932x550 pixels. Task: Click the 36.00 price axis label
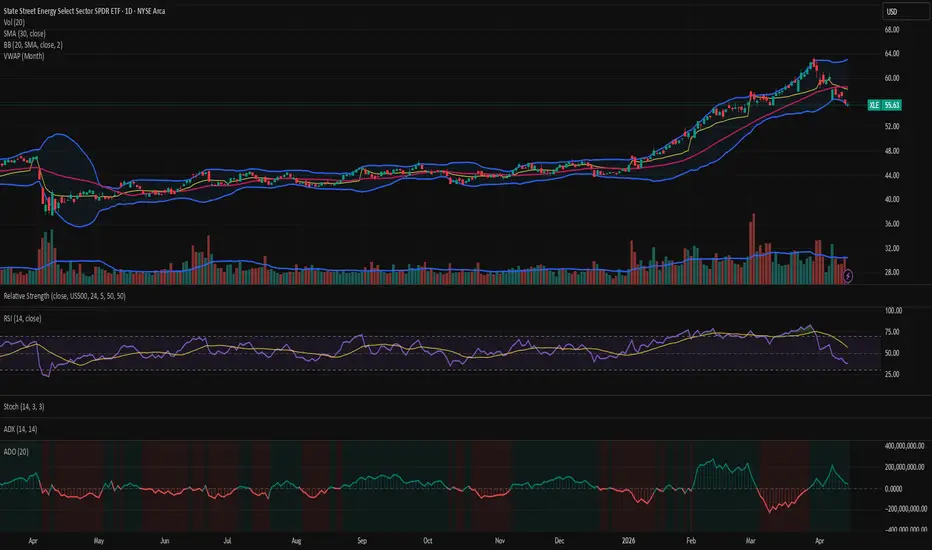pyautogui.click(x=892, y=224)
